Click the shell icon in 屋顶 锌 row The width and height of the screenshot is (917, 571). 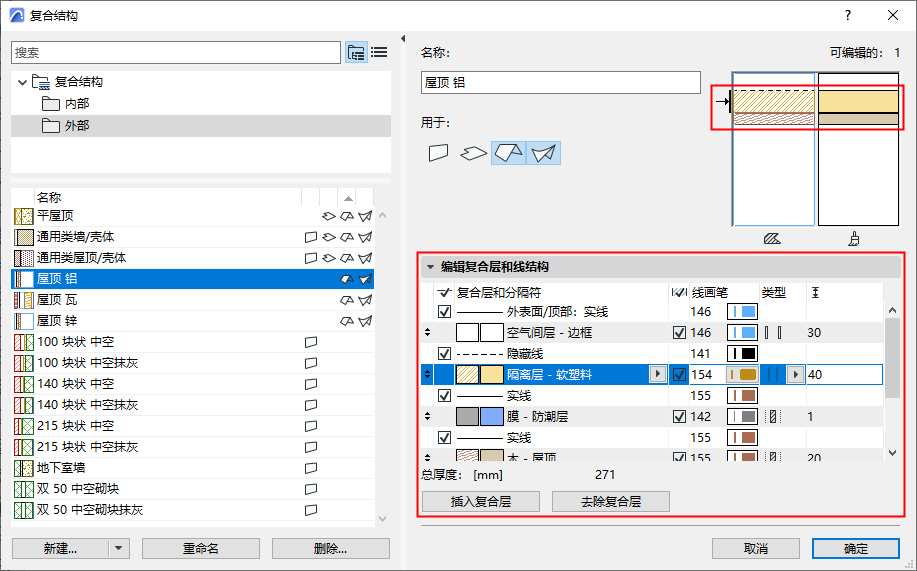(365, 321)
